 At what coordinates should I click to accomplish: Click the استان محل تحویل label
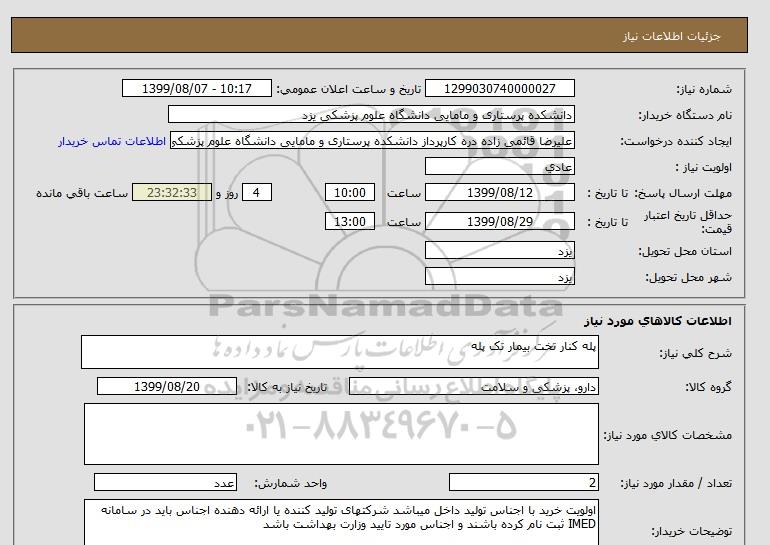[x=685, y=251]
